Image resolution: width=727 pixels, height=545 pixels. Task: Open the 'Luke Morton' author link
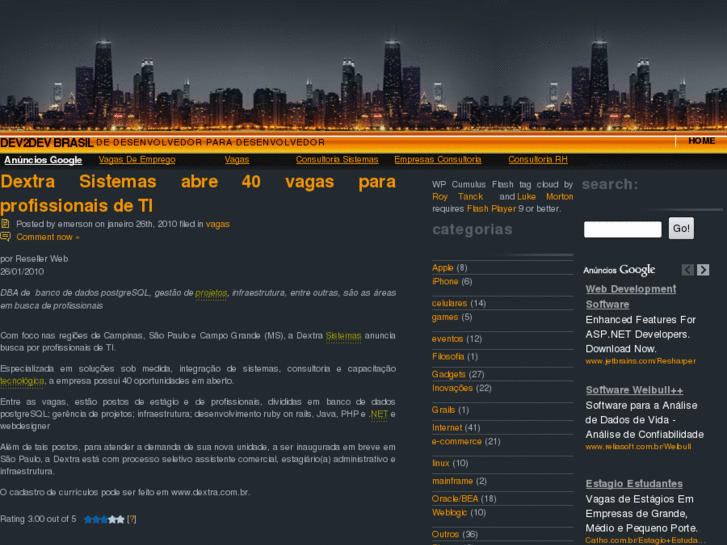click(545, 197)
